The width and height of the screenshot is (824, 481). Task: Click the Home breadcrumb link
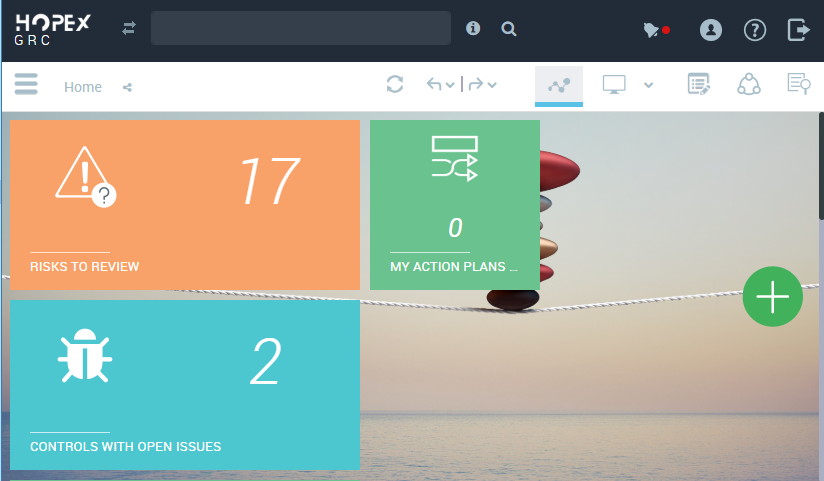coord(83,87)
